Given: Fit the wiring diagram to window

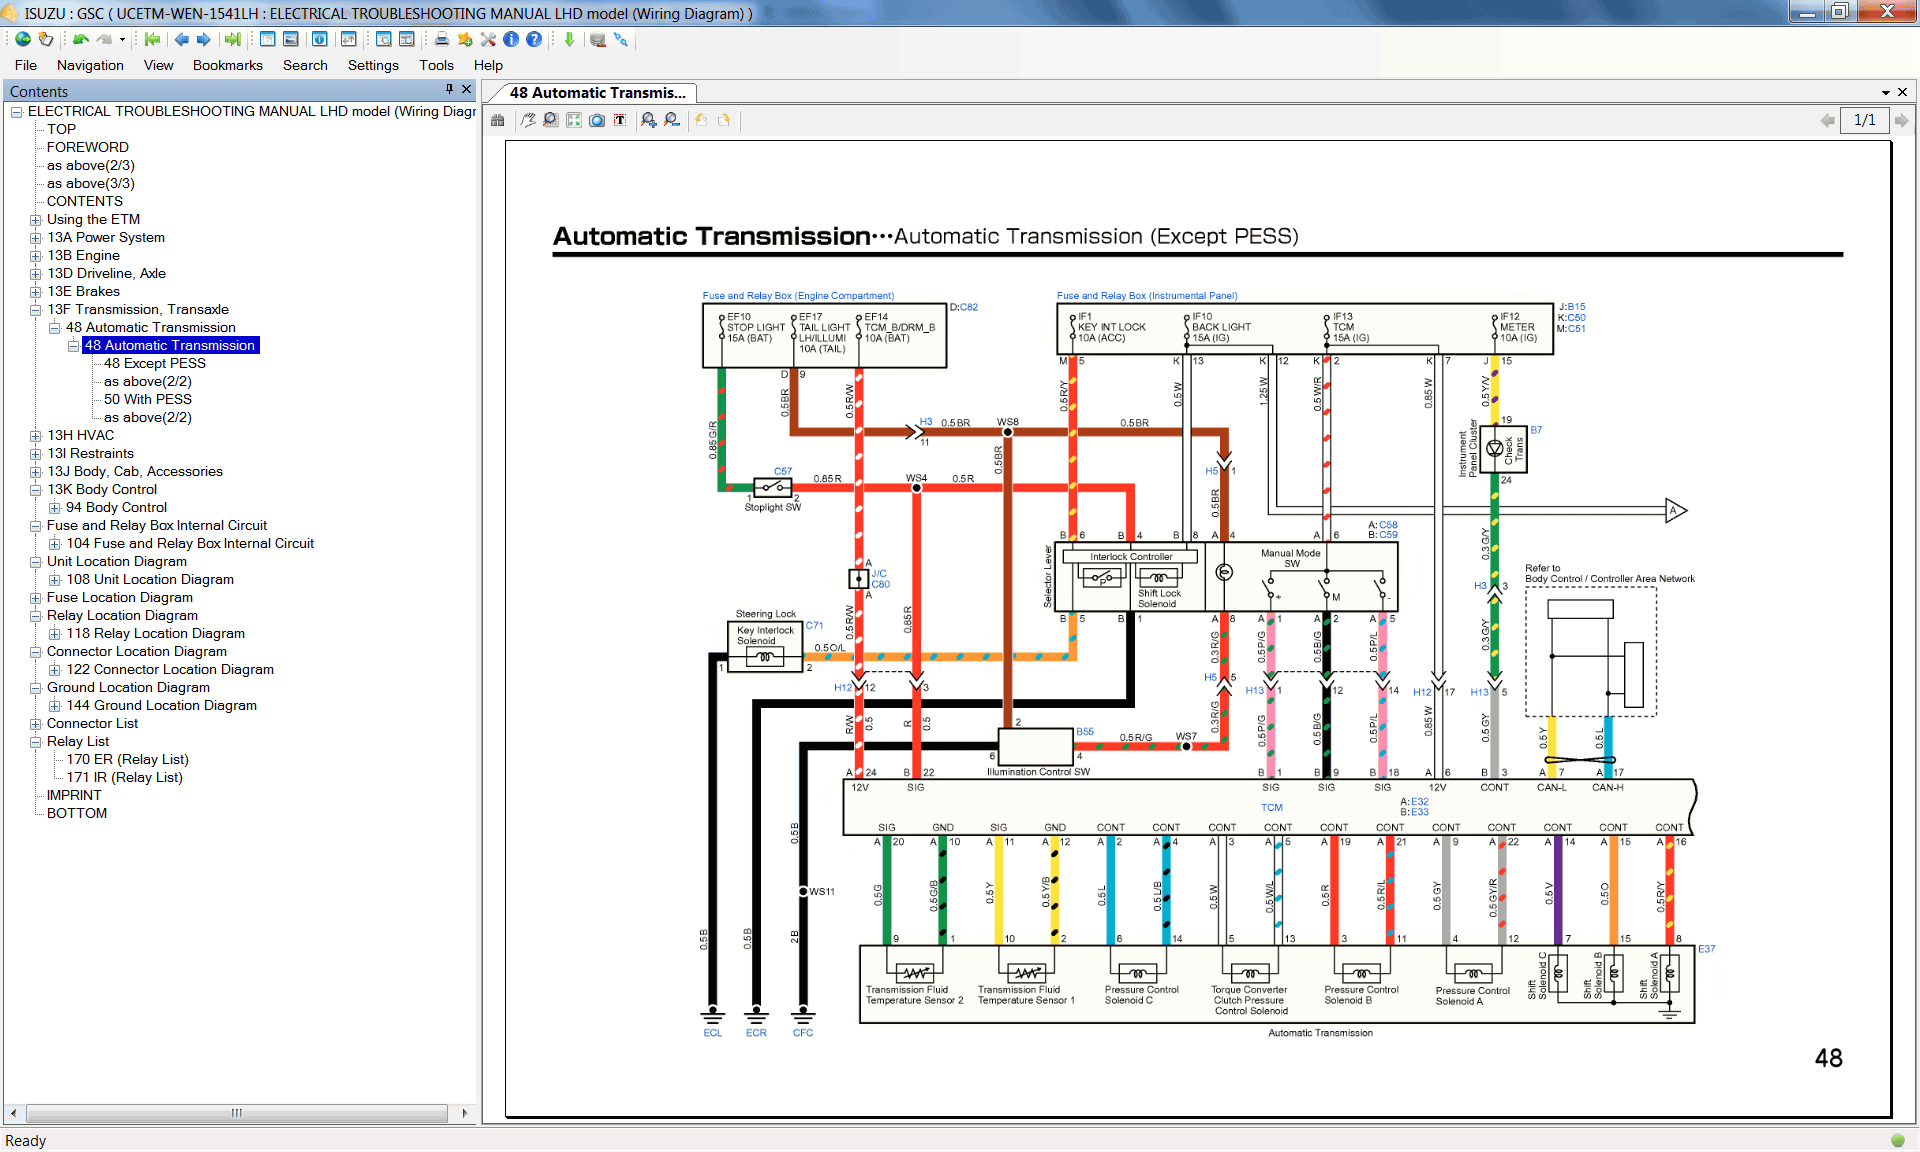Looking at the screenshot, I should pyautogui.click(x=573, y=120).
